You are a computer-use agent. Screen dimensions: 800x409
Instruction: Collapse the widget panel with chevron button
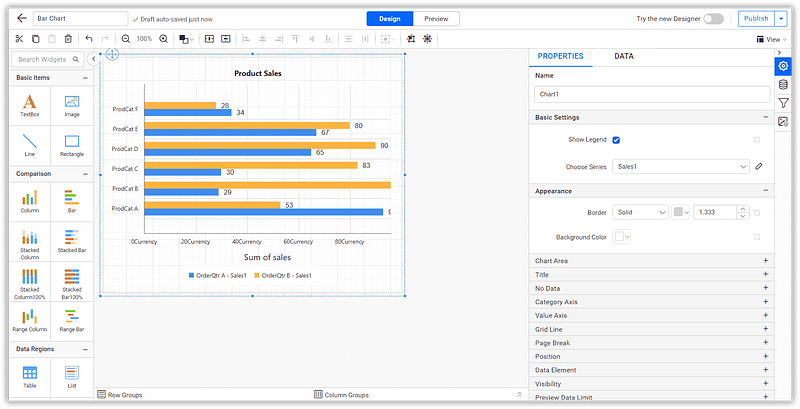coord(93,59)
